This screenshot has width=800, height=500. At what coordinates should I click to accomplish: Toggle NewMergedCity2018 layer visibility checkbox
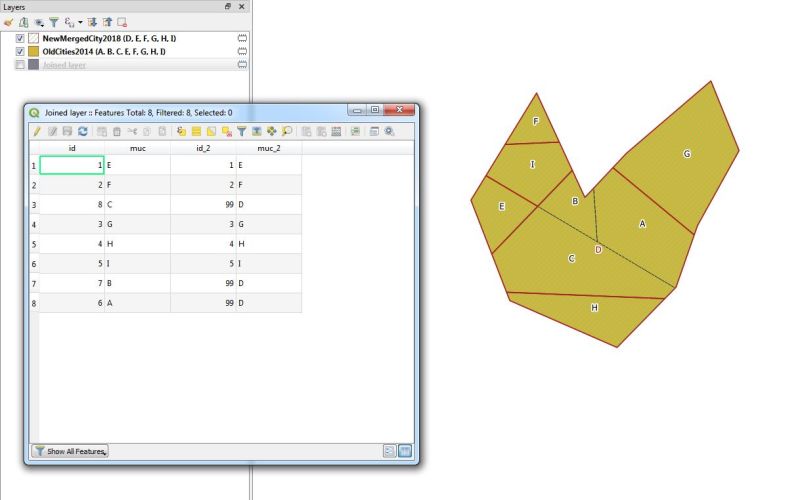tap(20, 38)
